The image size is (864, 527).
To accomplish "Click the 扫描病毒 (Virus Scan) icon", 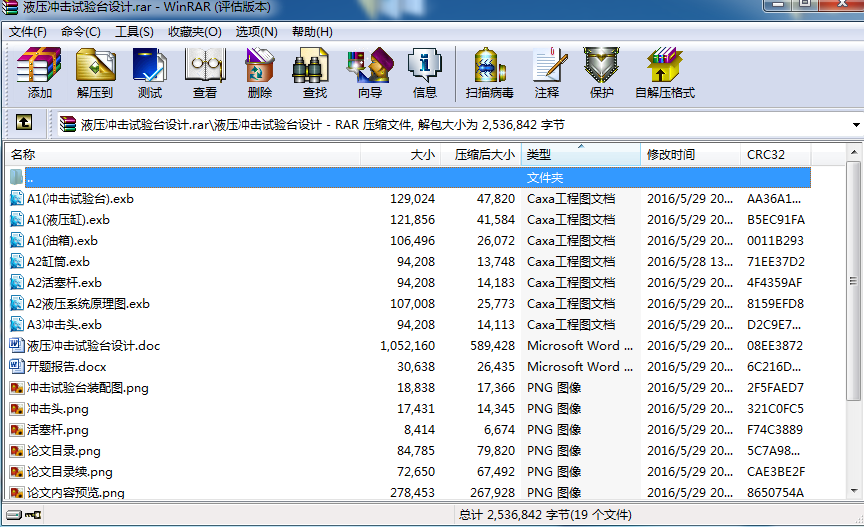I will tap(489, 65).
